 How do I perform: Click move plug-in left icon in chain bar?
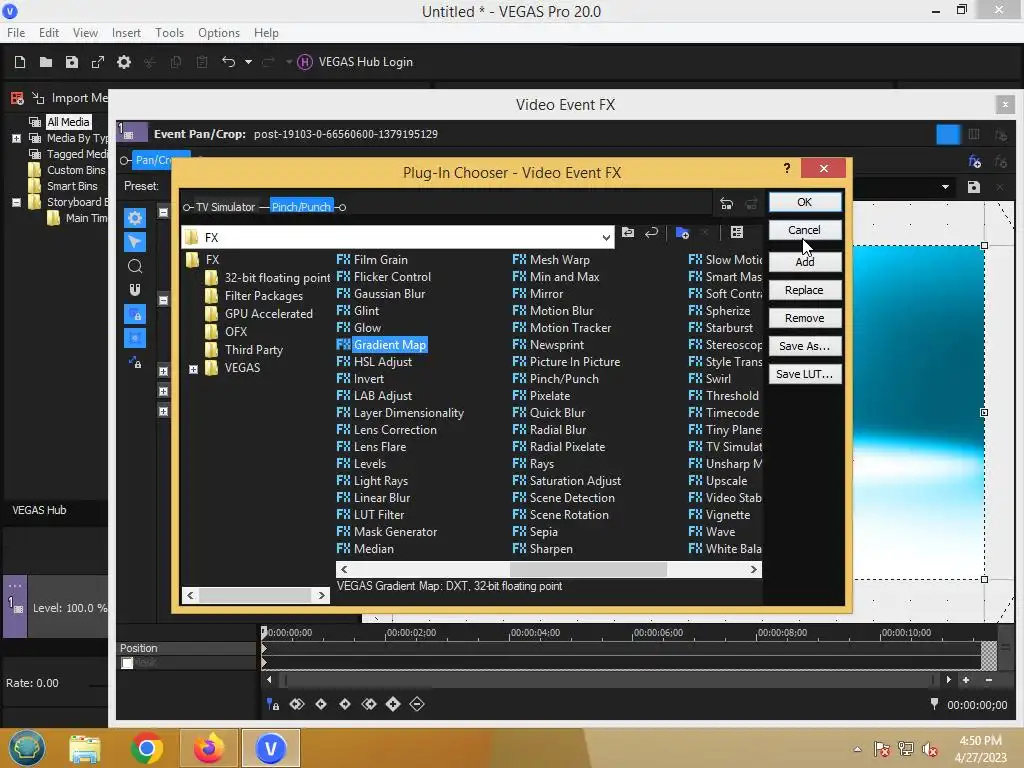point(726,204)
